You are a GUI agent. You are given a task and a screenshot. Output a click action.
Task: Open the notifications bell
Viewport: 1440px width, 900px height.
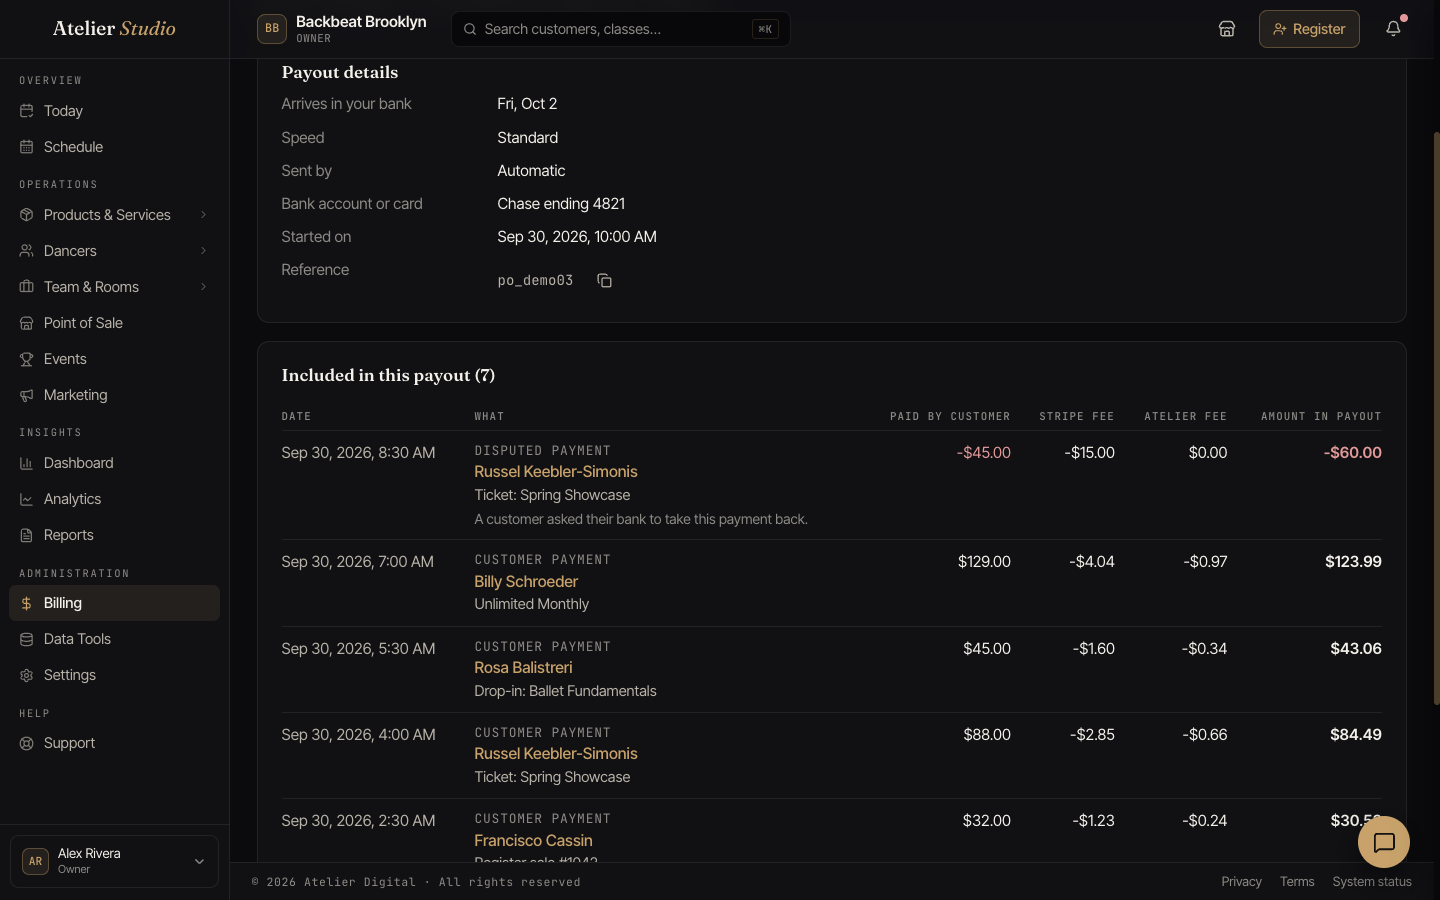click(x=1393, y=29)
